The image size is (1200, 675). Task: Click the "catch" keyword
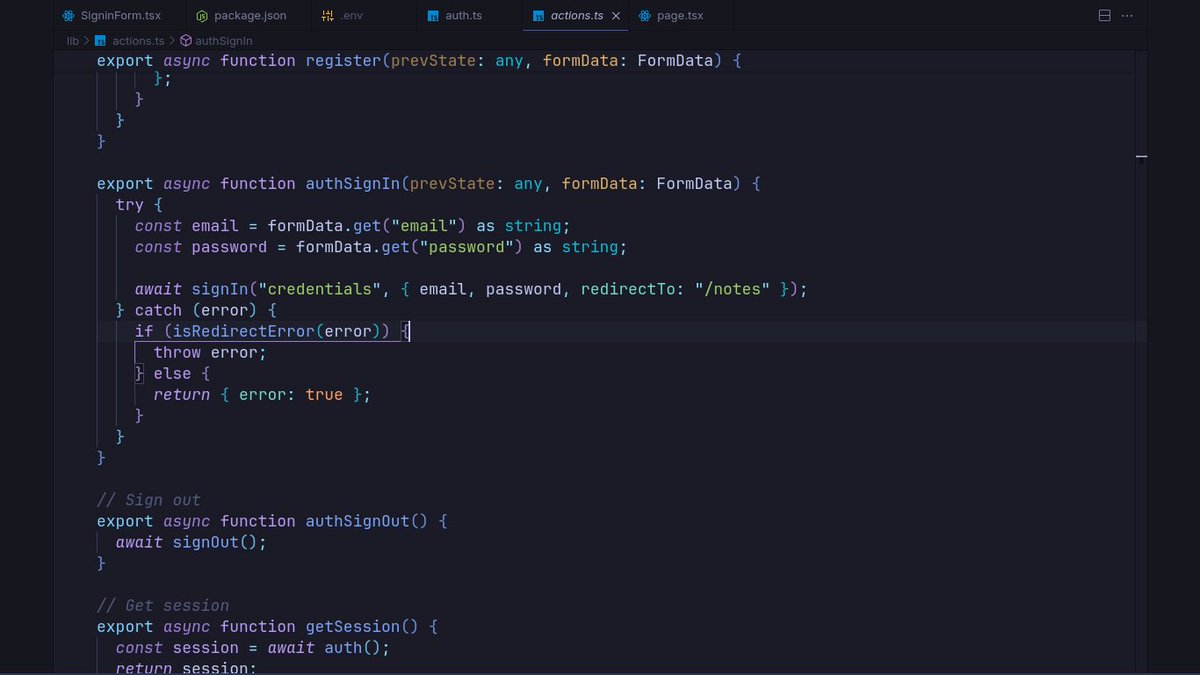pyautogui.click(x=158, y=310)
